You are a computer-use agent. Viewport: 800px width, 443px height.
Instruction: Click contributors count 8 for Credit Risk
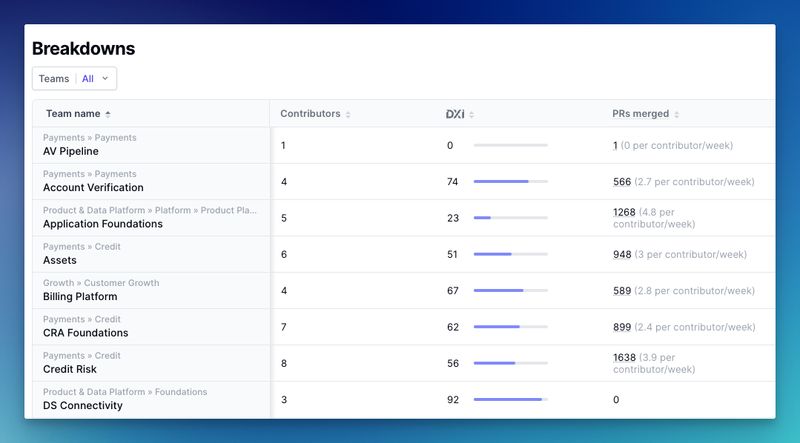[x=284, y=363]
